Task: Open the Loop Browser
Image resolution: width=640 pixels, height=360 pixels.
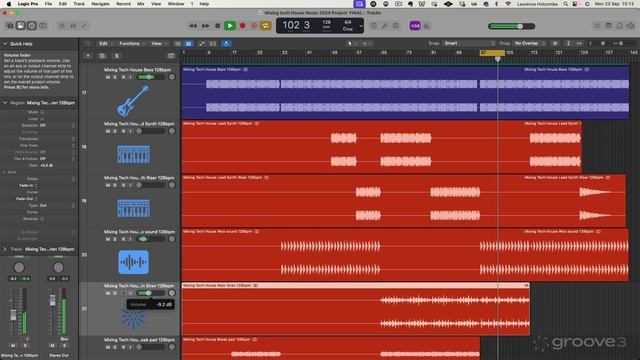Action: [x=619, y=26]
